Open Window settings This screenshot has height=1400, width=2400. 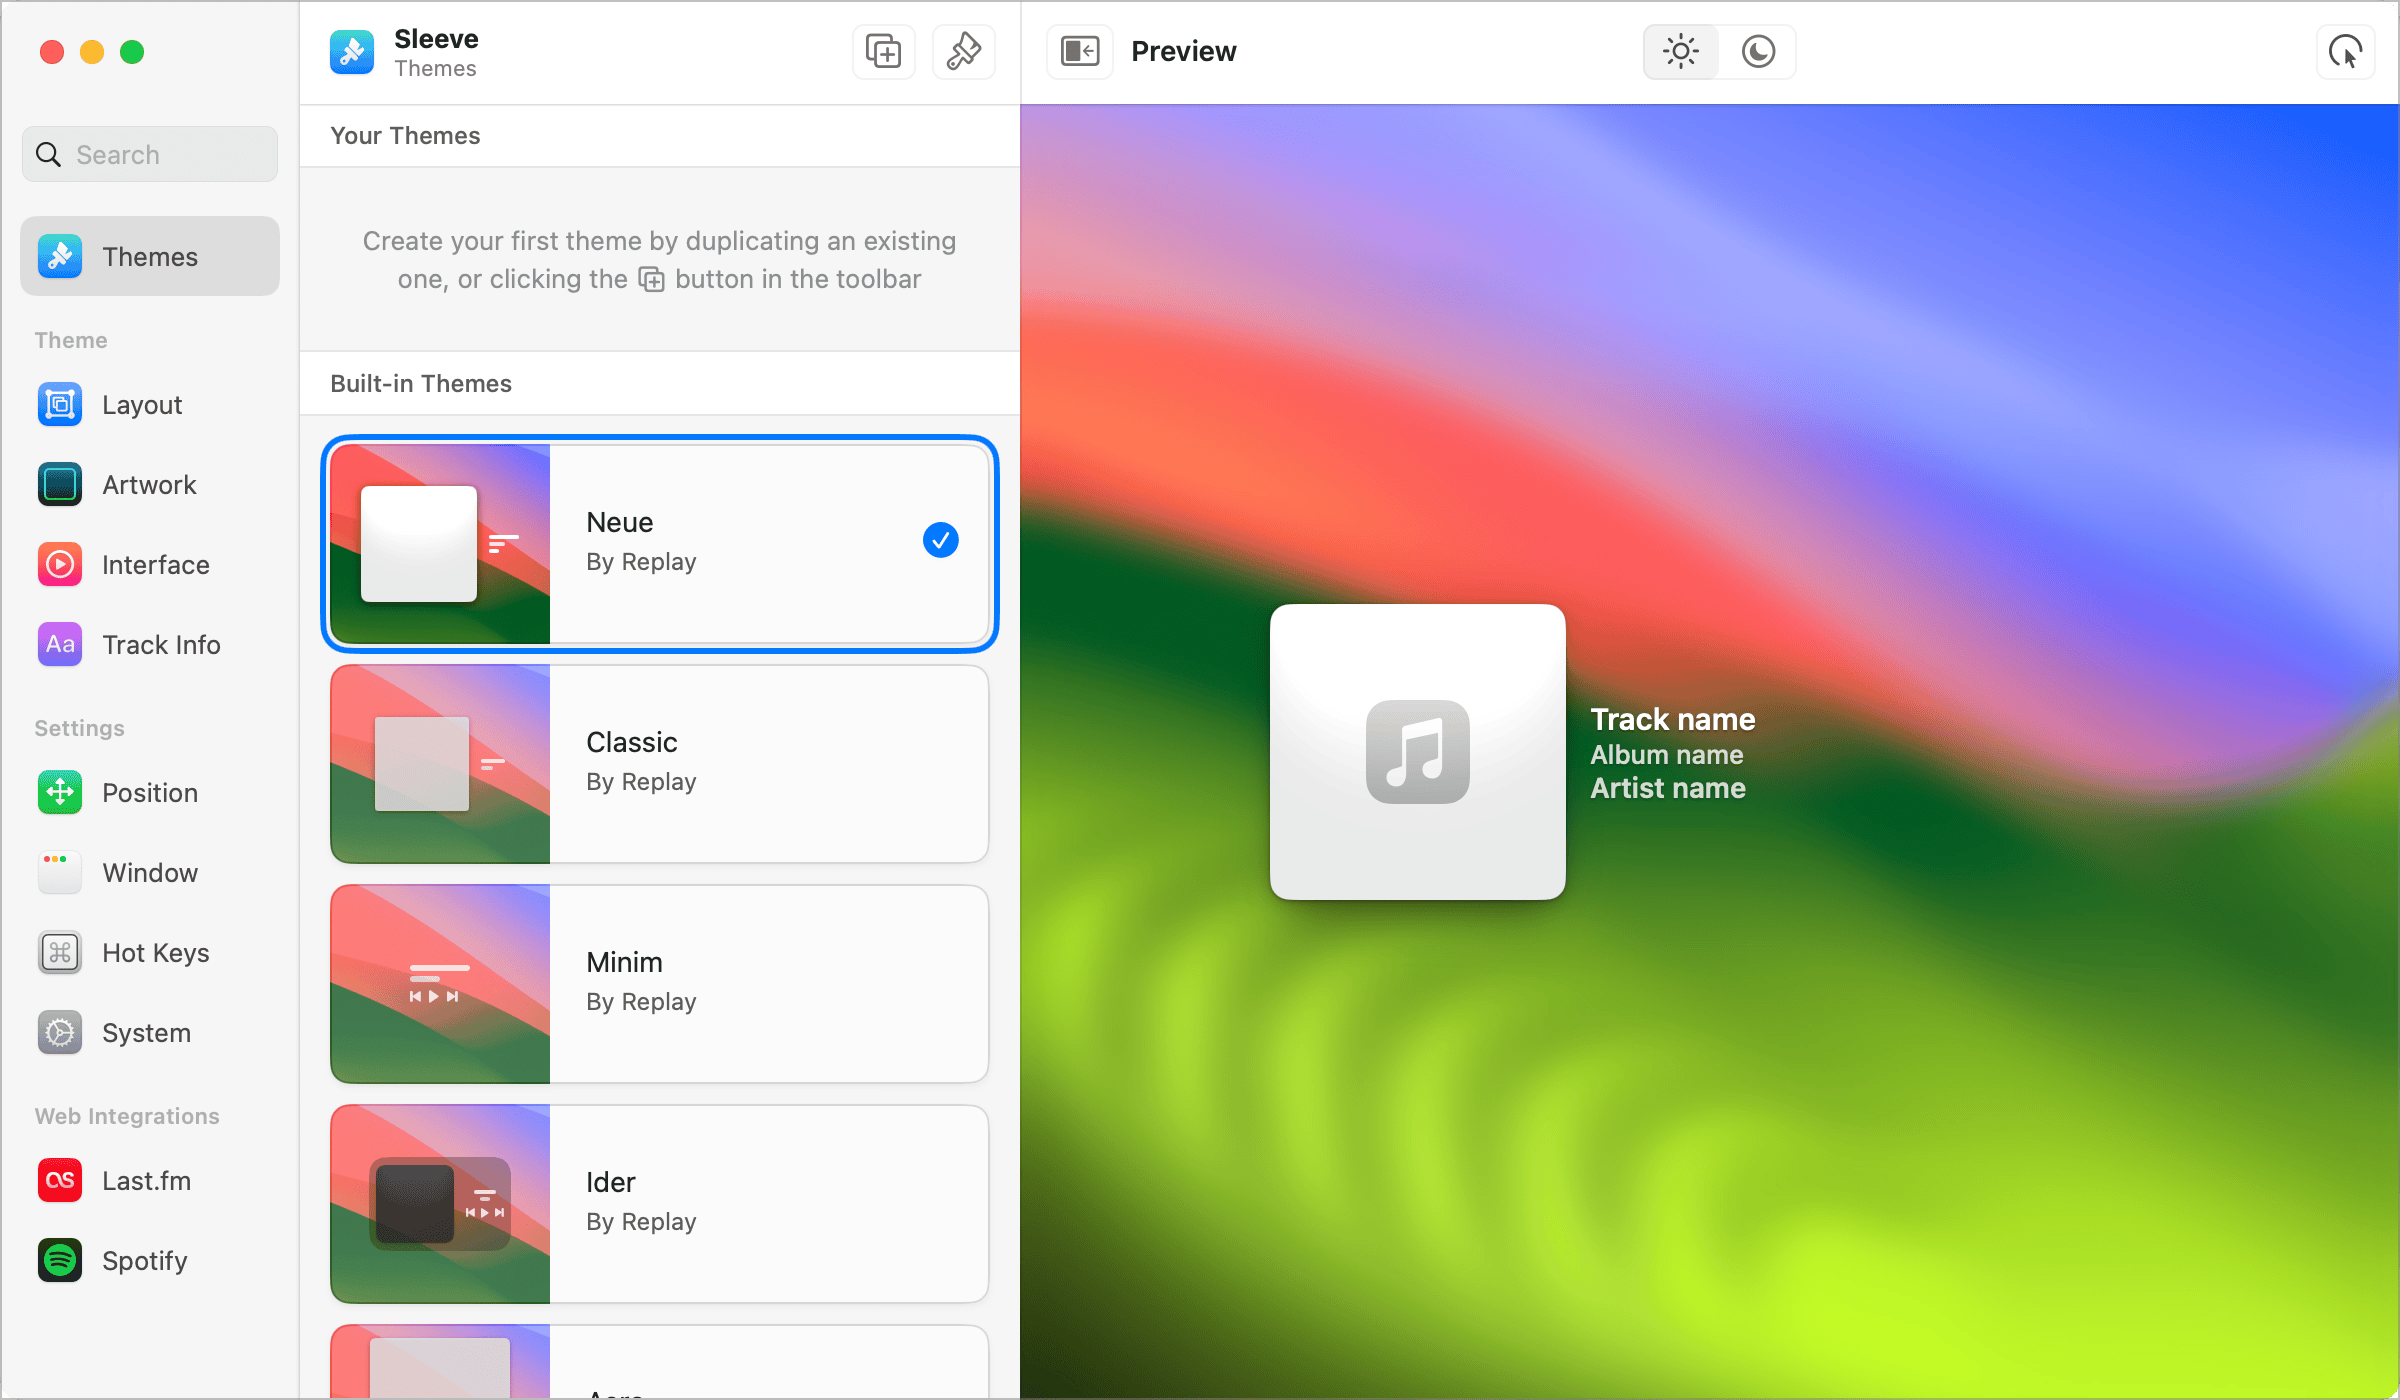pyautogui.click(x=150, y=873)
